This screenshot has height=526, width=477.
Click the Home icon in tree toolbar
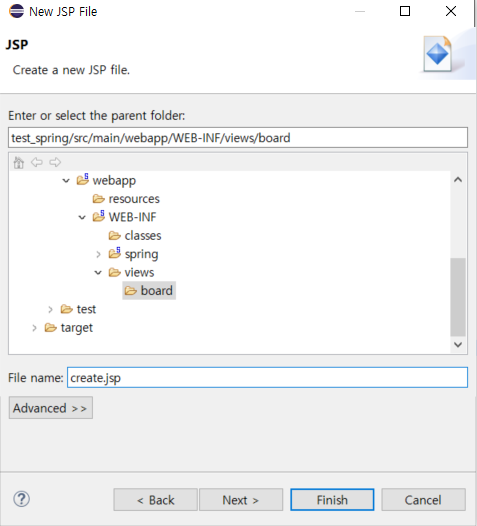point(19,163)
